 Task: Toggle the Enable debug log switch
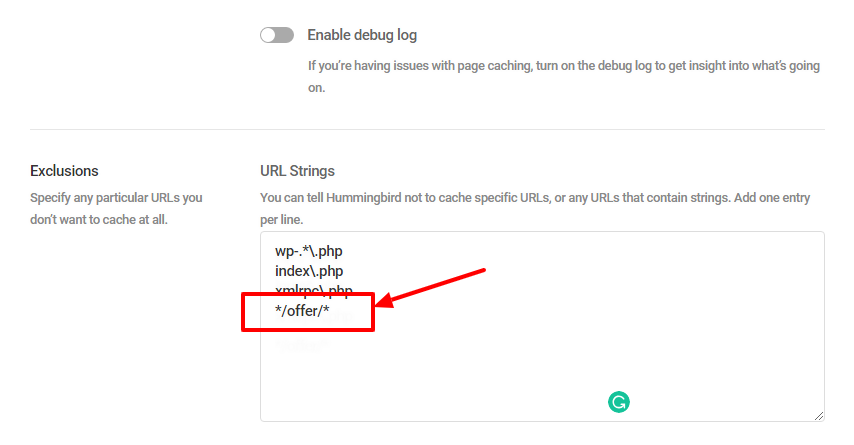[x=277, y=35]
